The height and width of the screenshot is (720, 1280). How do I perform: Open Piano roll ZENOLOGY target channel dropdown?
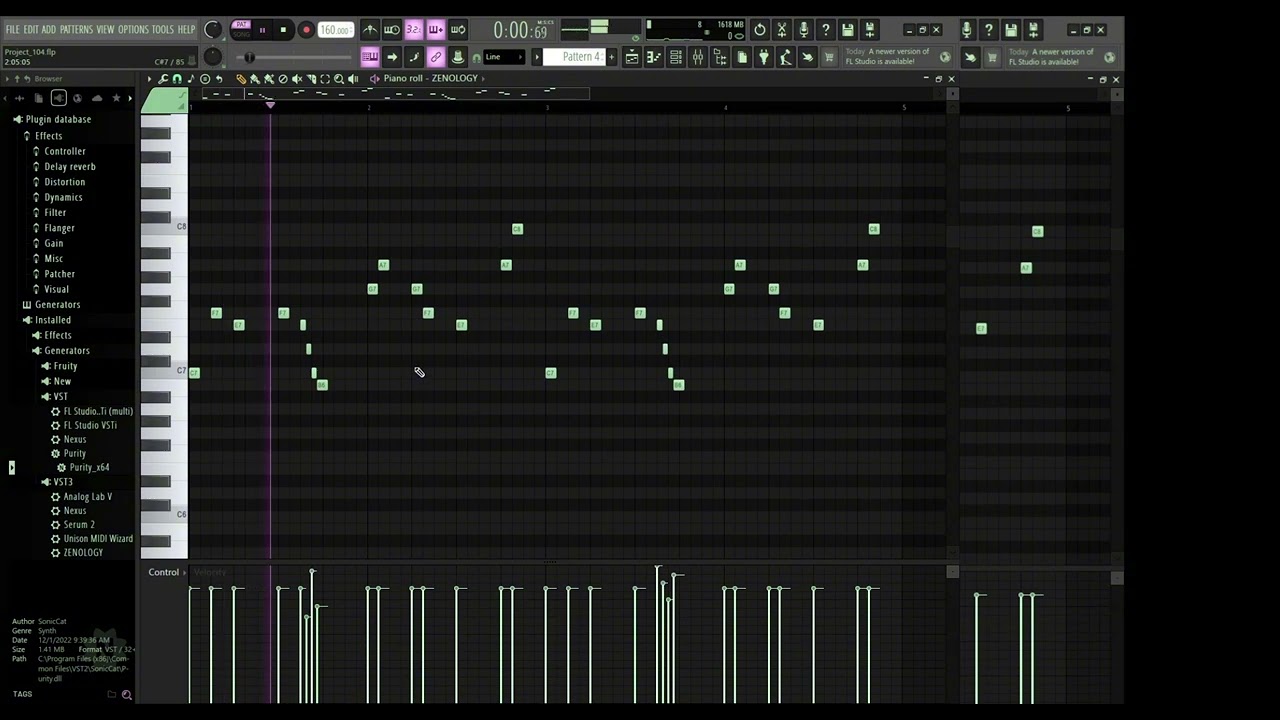(x=432, y=79)
